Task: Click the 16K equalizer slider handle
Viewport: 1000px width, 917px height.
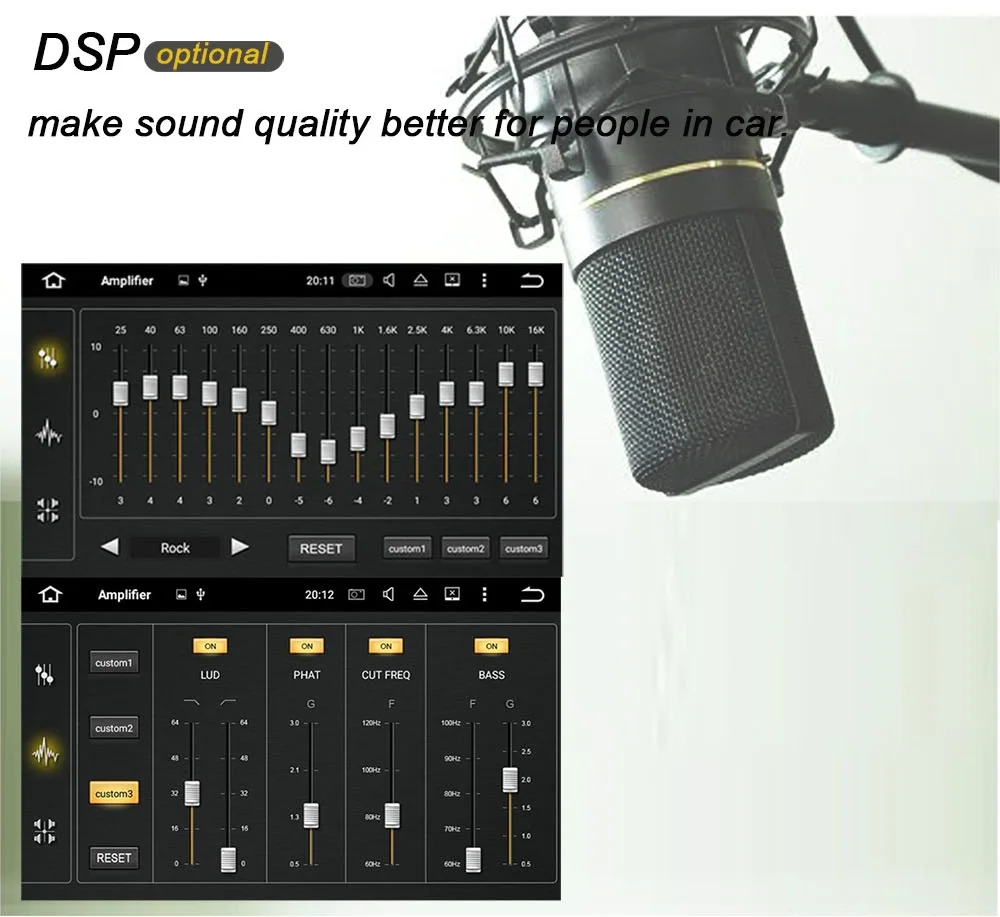Action: coord(536,374)
